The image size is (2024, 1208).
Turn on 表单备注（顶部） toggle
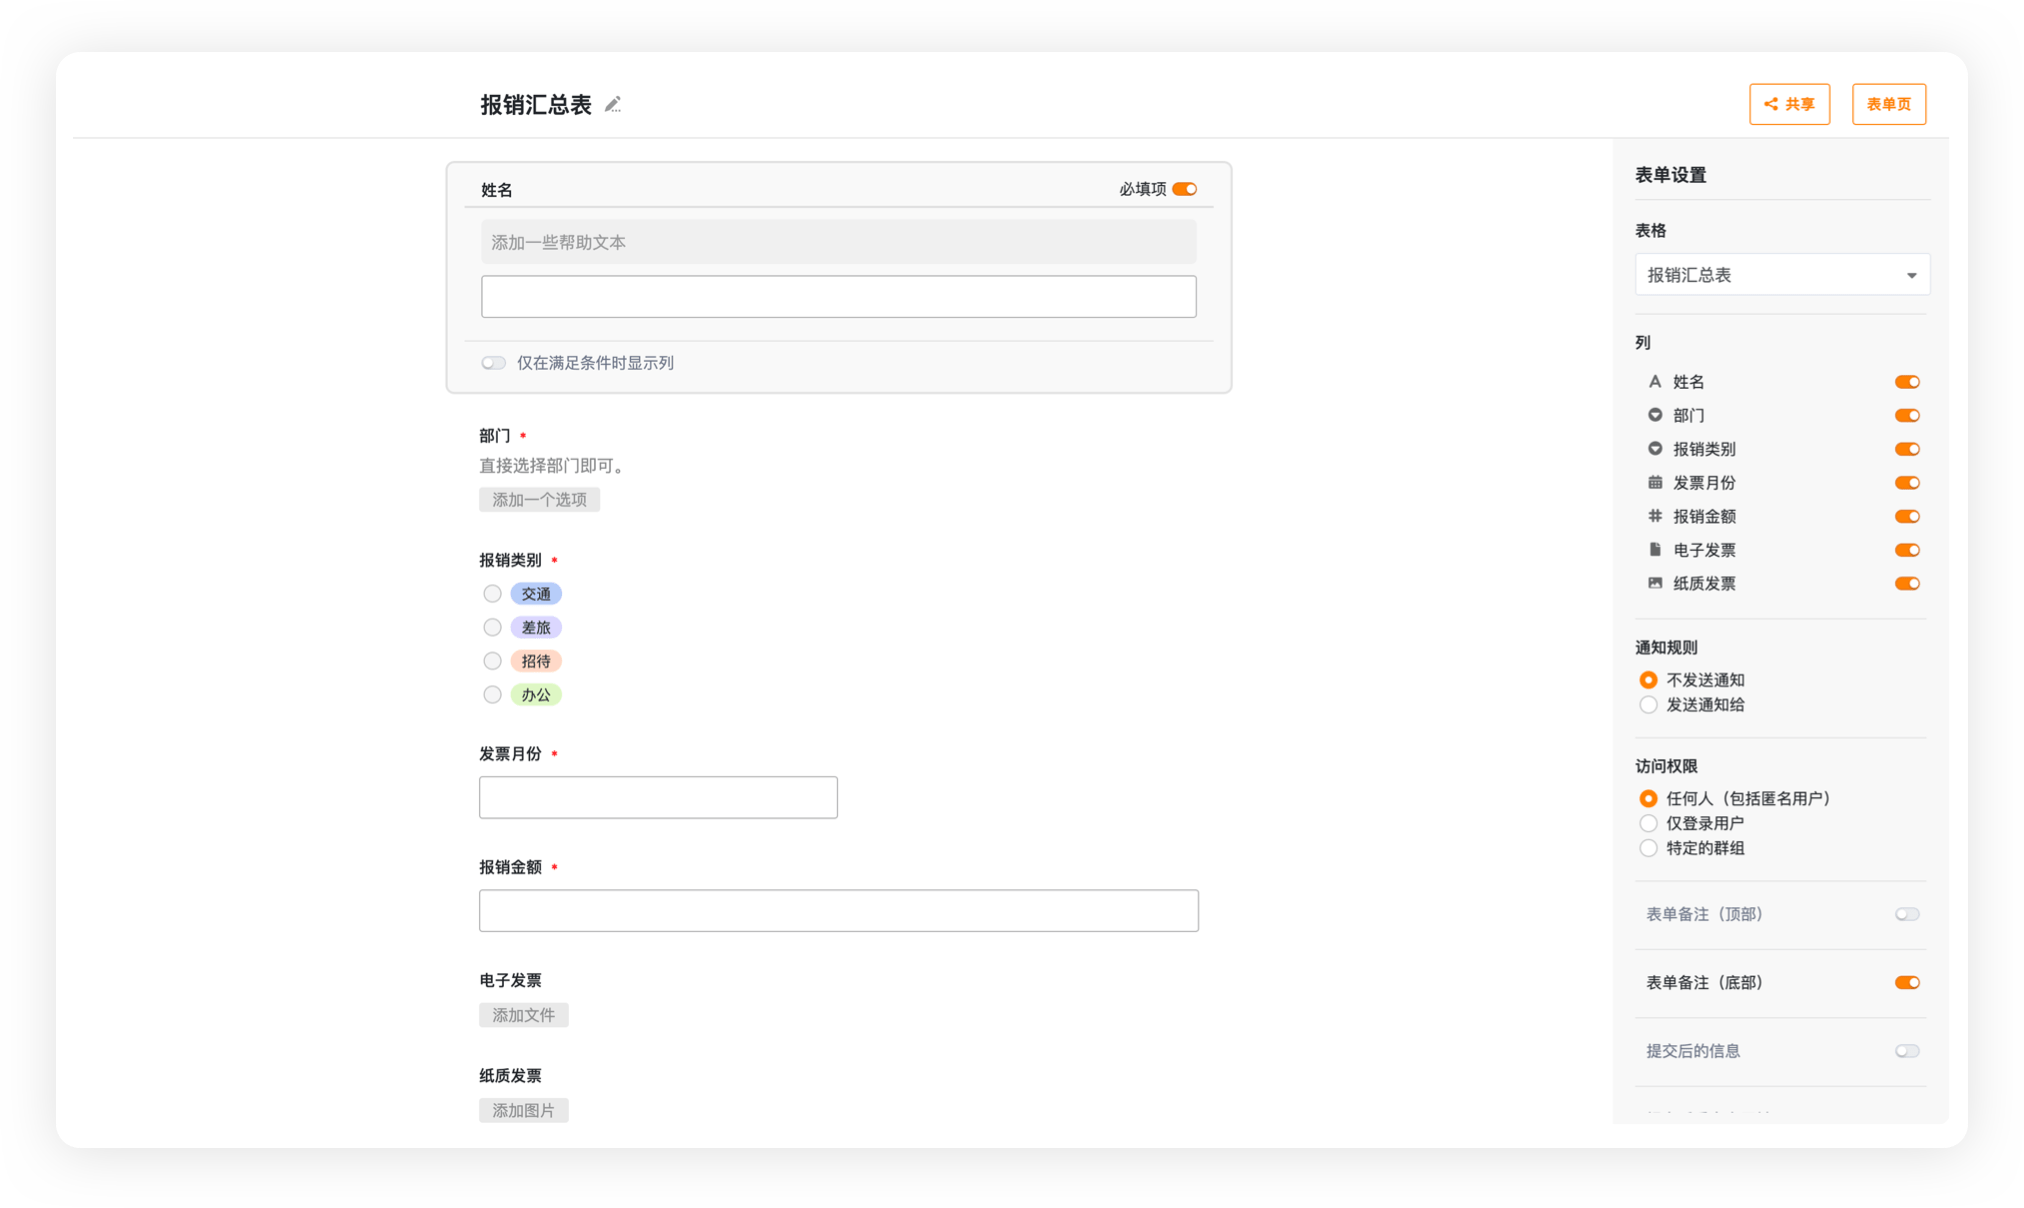1906,914
